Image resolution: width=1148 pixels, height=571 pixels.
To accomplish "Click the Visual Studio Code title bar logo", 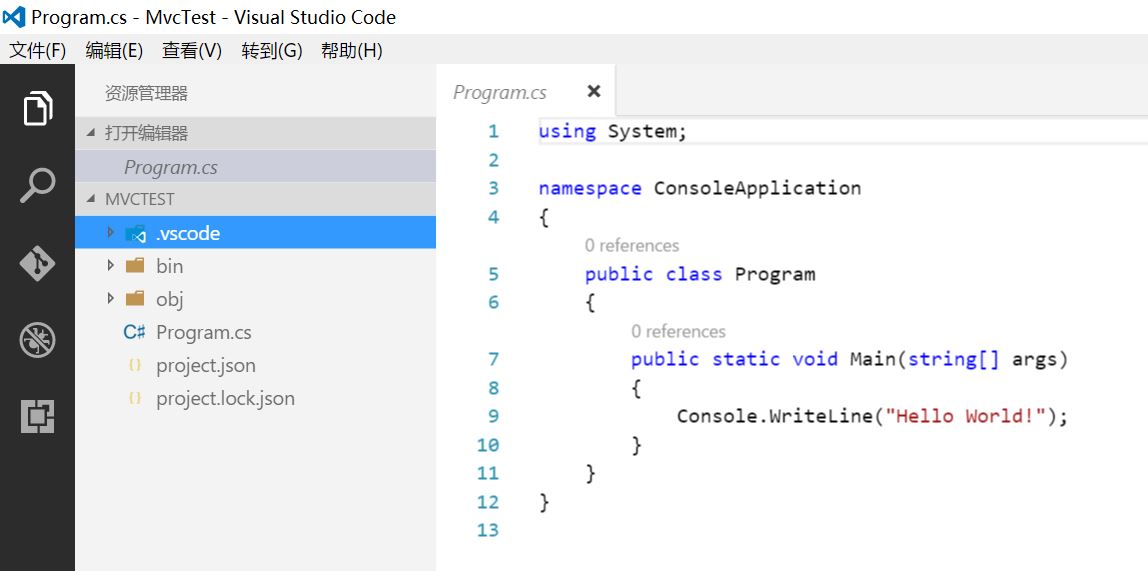I will [14, 17].
